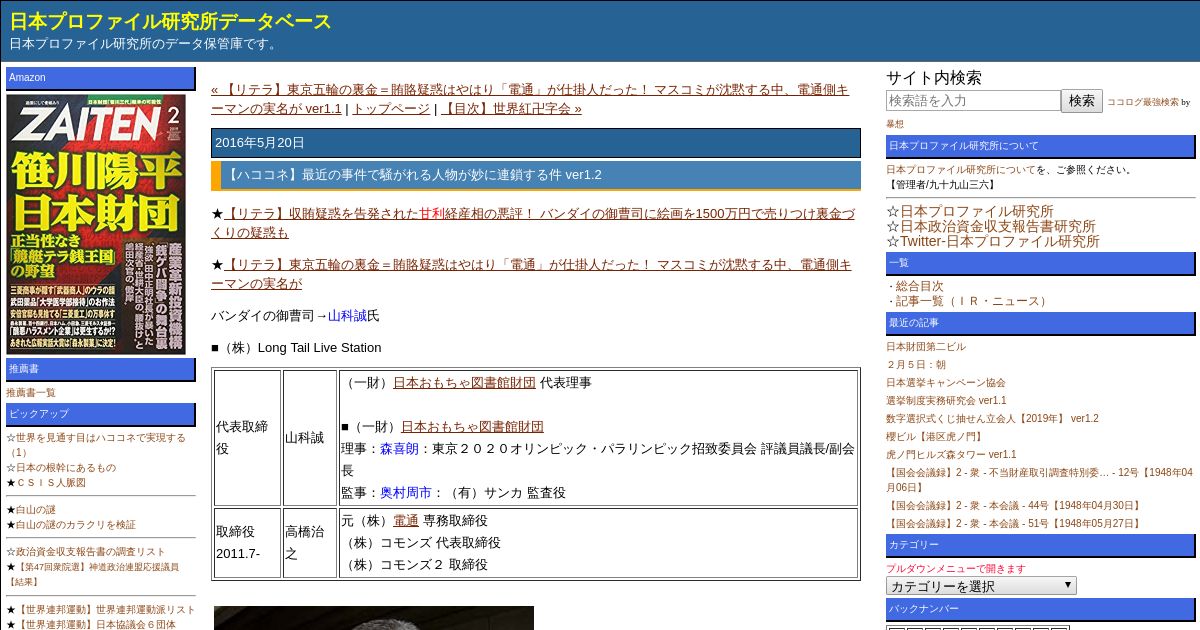The height and width of the screenshot is (630, 1200).
Task: Click the 代表取締役 table cell
Action: [247, 438]
